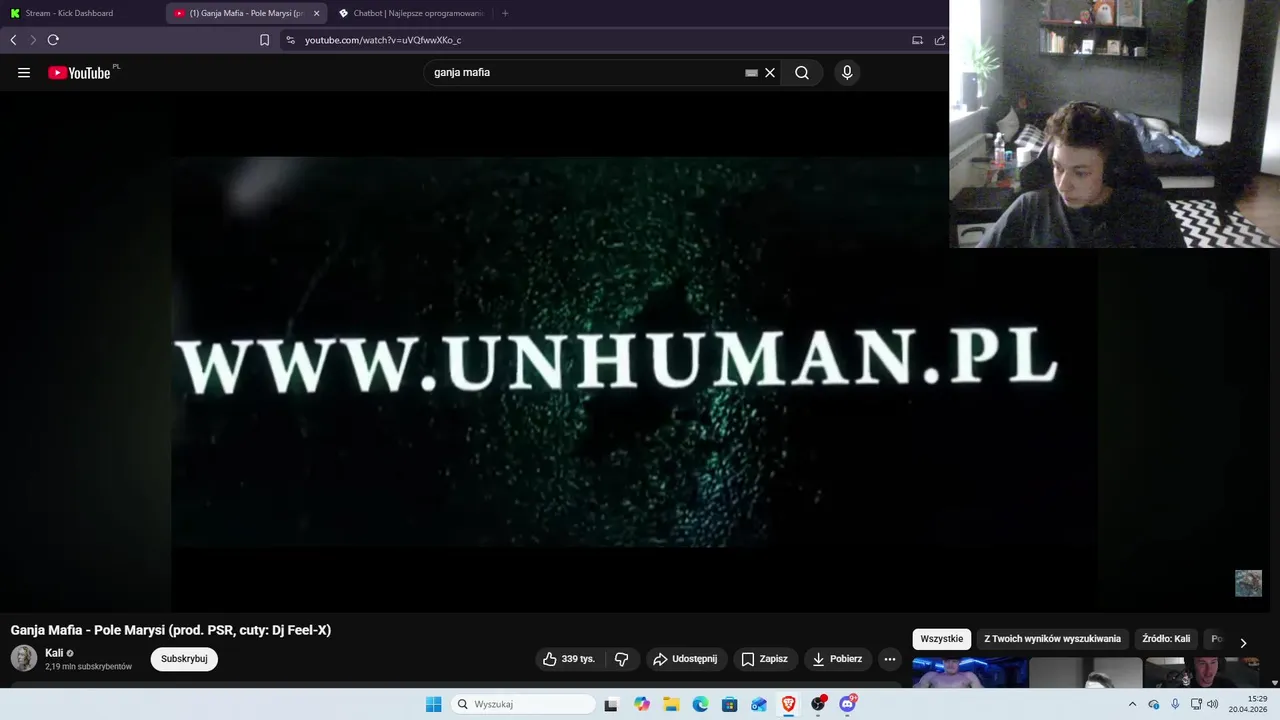
Task: Click the address bar URL
Action: coord(383,40)
